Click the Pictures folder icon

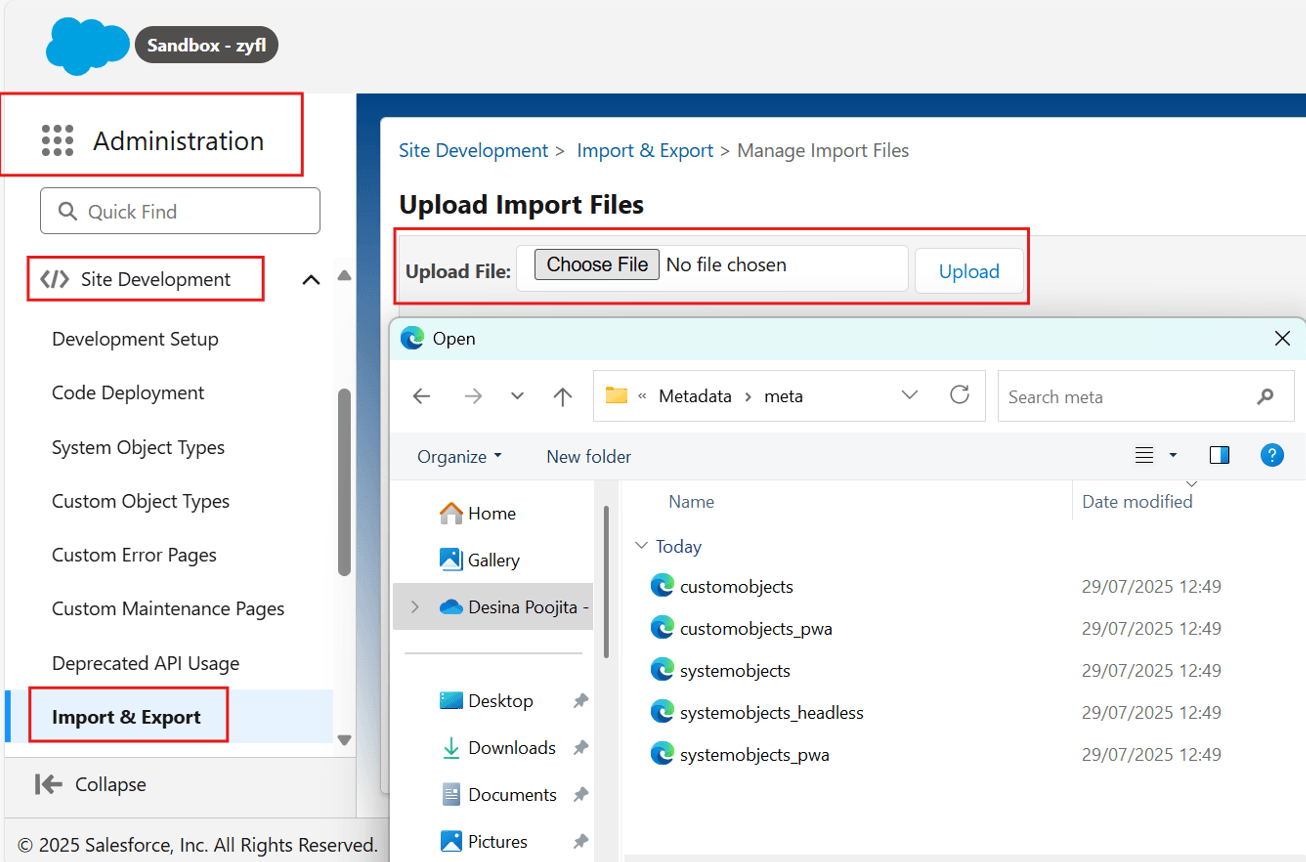tap(451, 841)
